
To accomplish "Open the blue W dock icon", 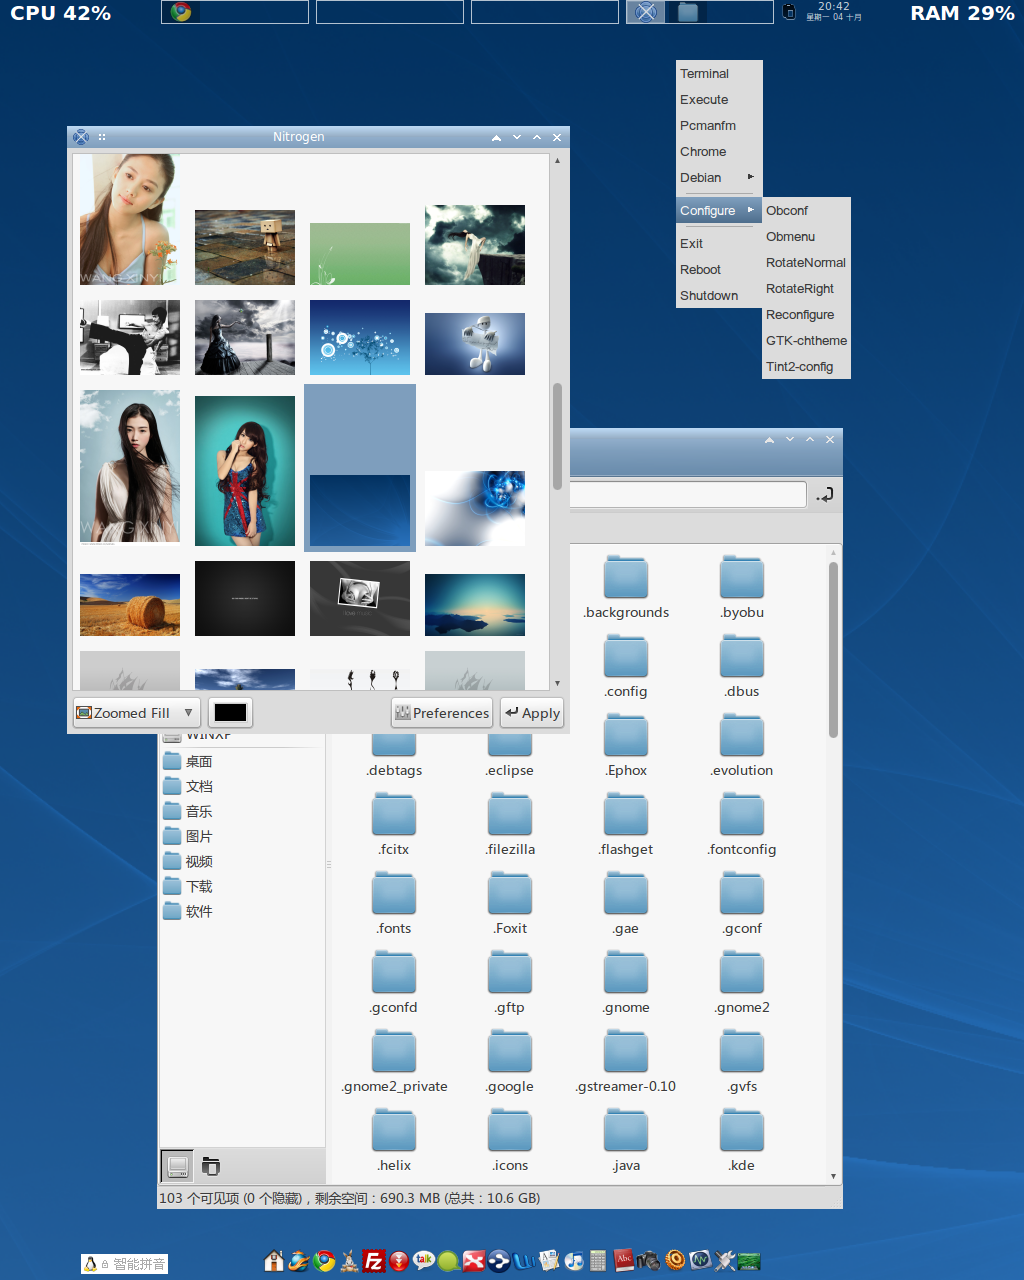I will (x=524, y=1261).
